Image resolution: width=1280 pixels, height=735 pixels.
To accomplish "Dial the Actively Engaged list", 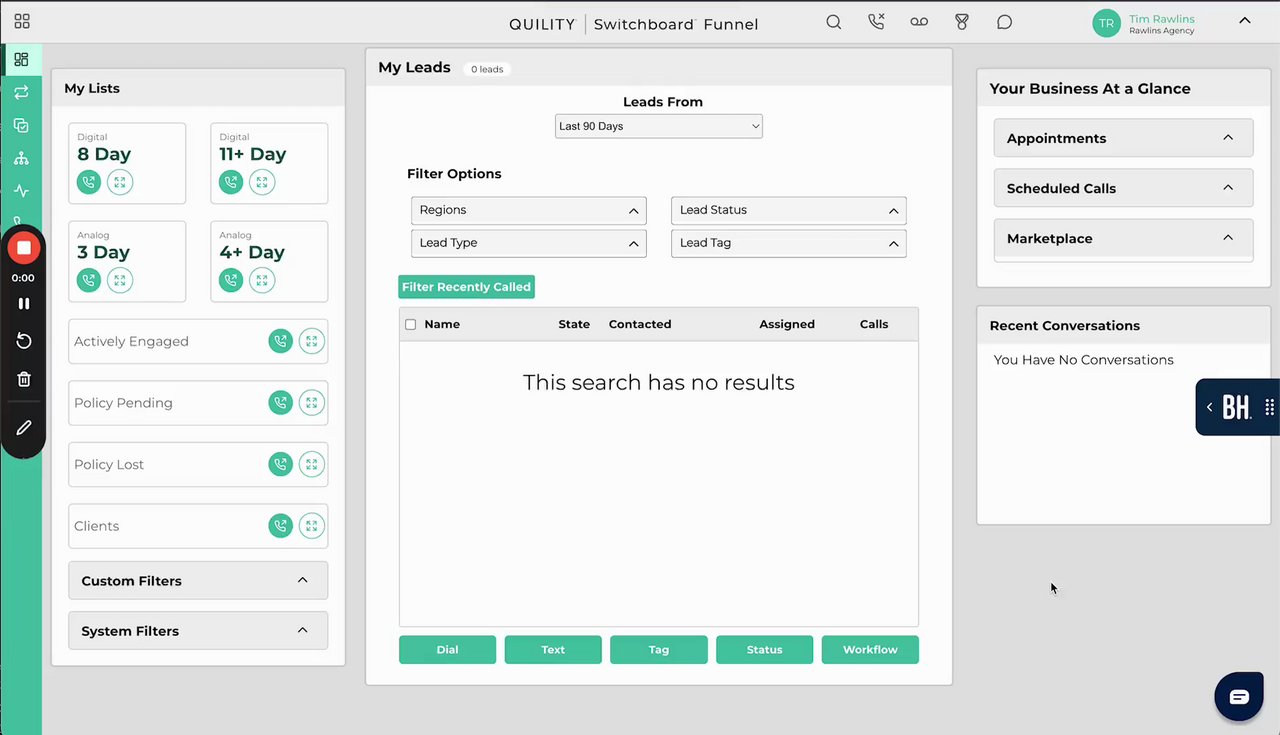I will [x=281, y=342].
